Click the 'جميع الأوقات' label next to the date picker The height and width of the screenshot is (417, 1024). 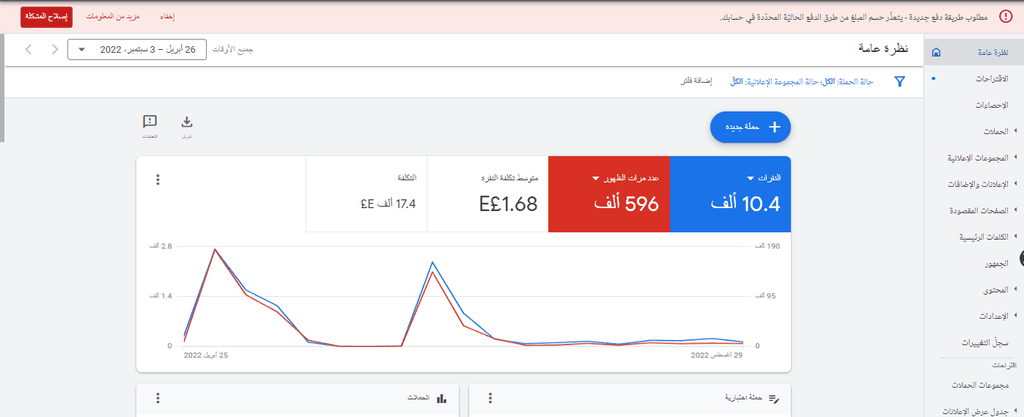click(x=233, y=50)
